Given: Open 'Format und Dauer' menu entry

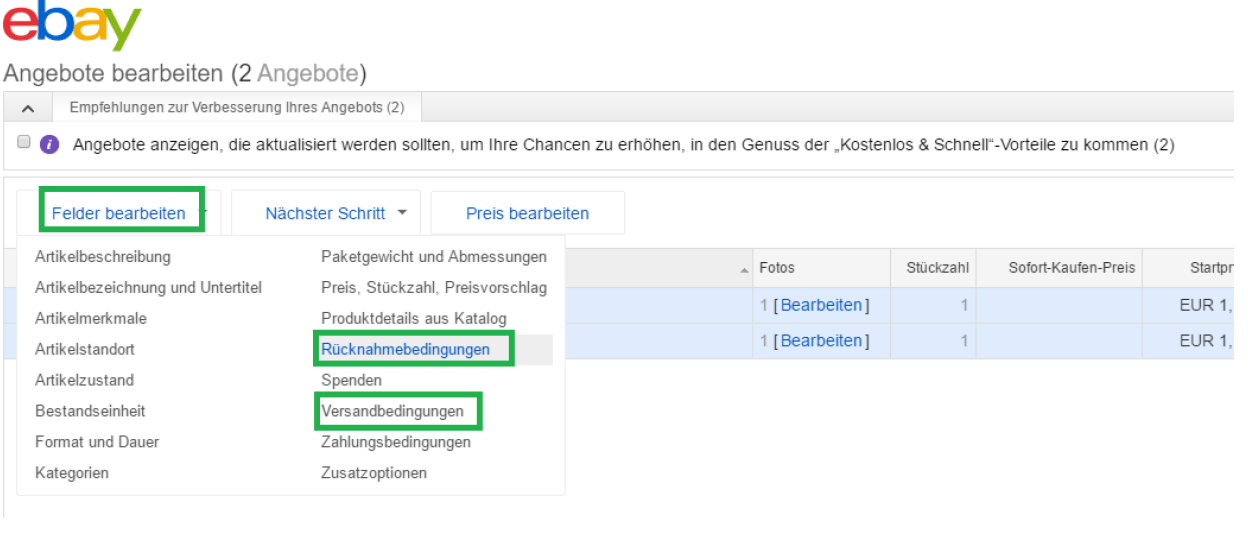Looking at the screenshot, I should [97, 442].
